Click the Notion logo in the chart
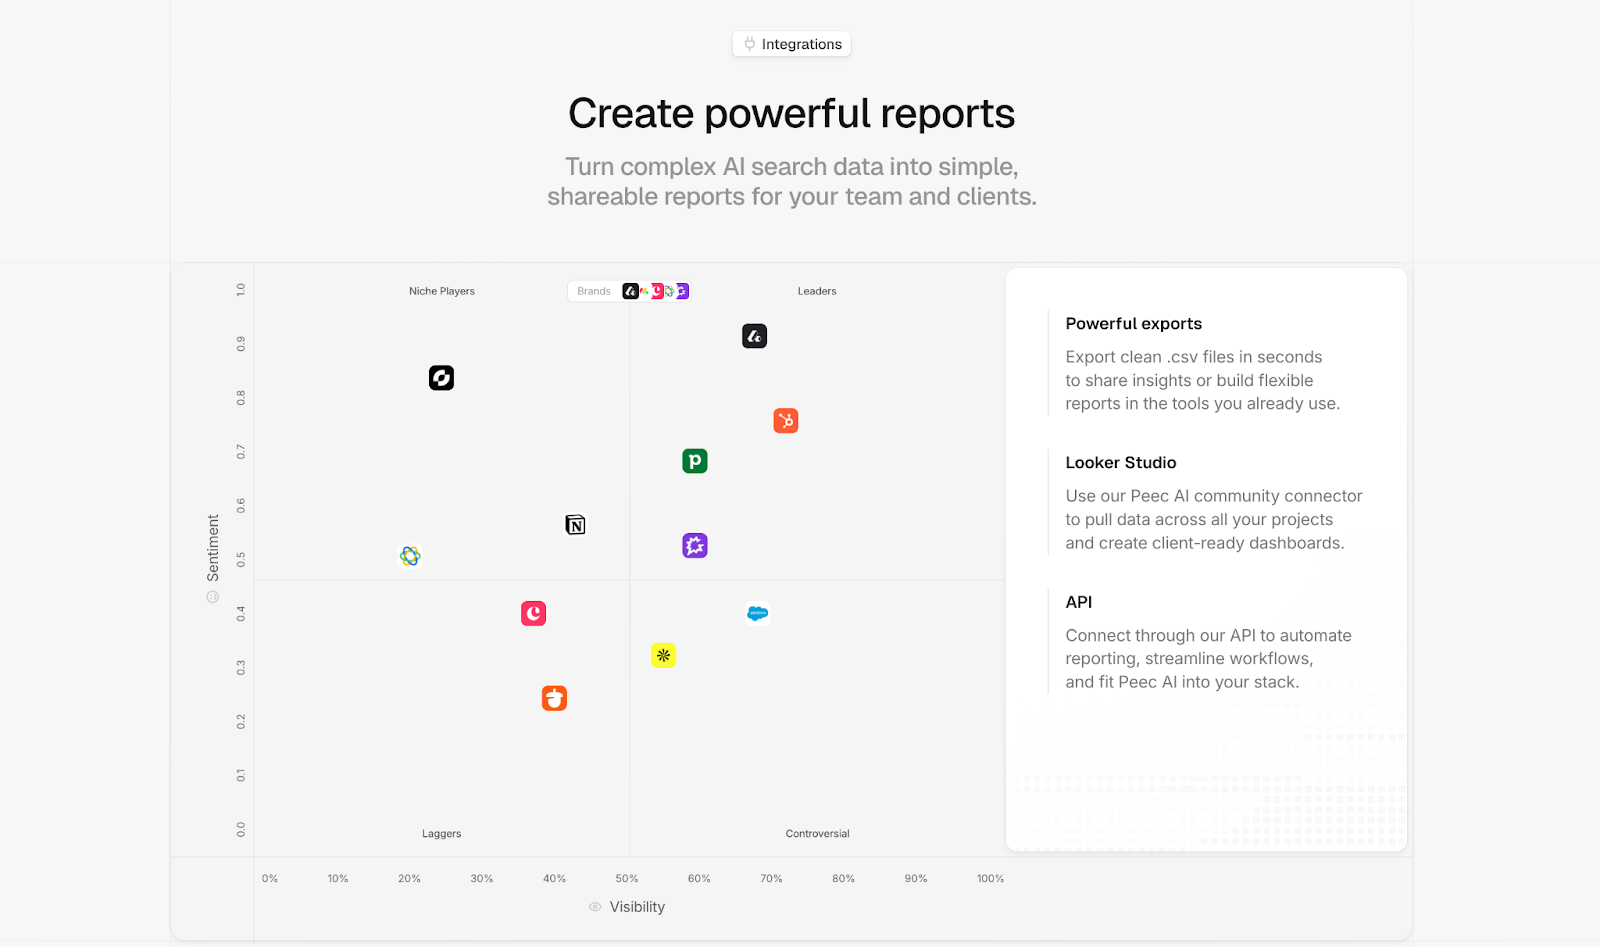The image size is (1600, 947). [x=575, y=525]
